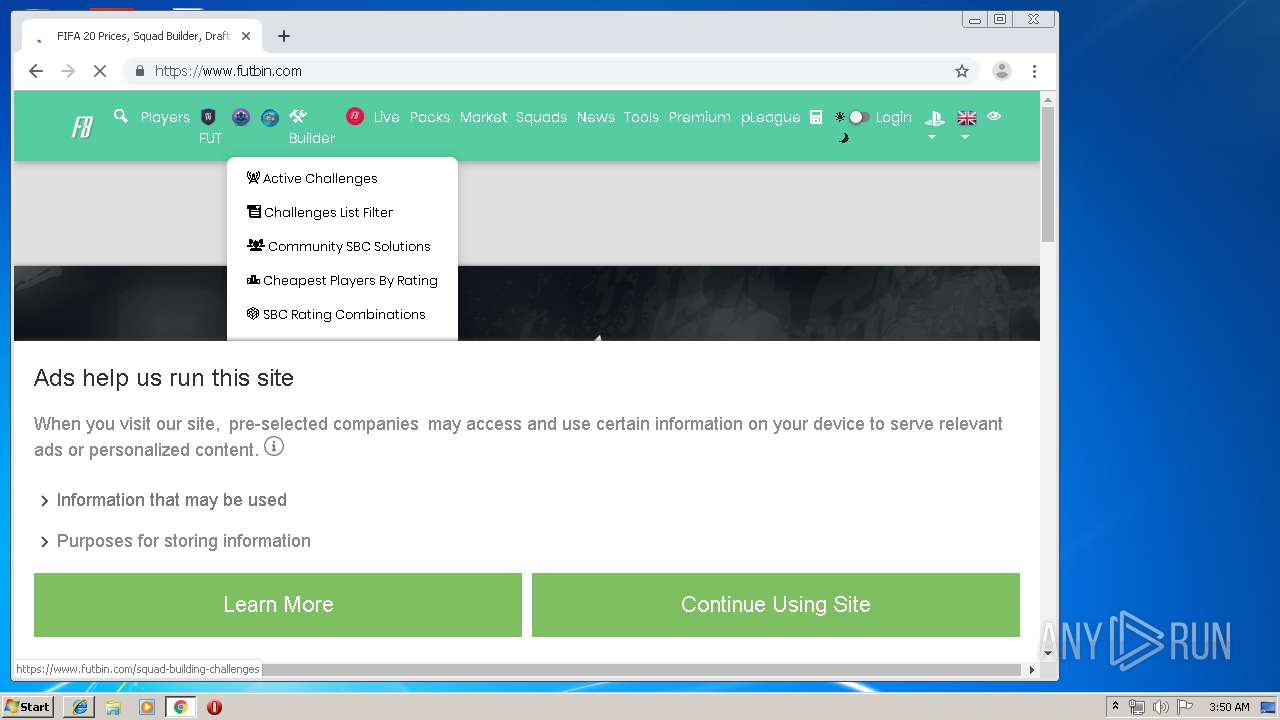The width and height of the screenshot is (1280, 720).
Task: Click the red Live badge icon
Action: click(355, 117)
